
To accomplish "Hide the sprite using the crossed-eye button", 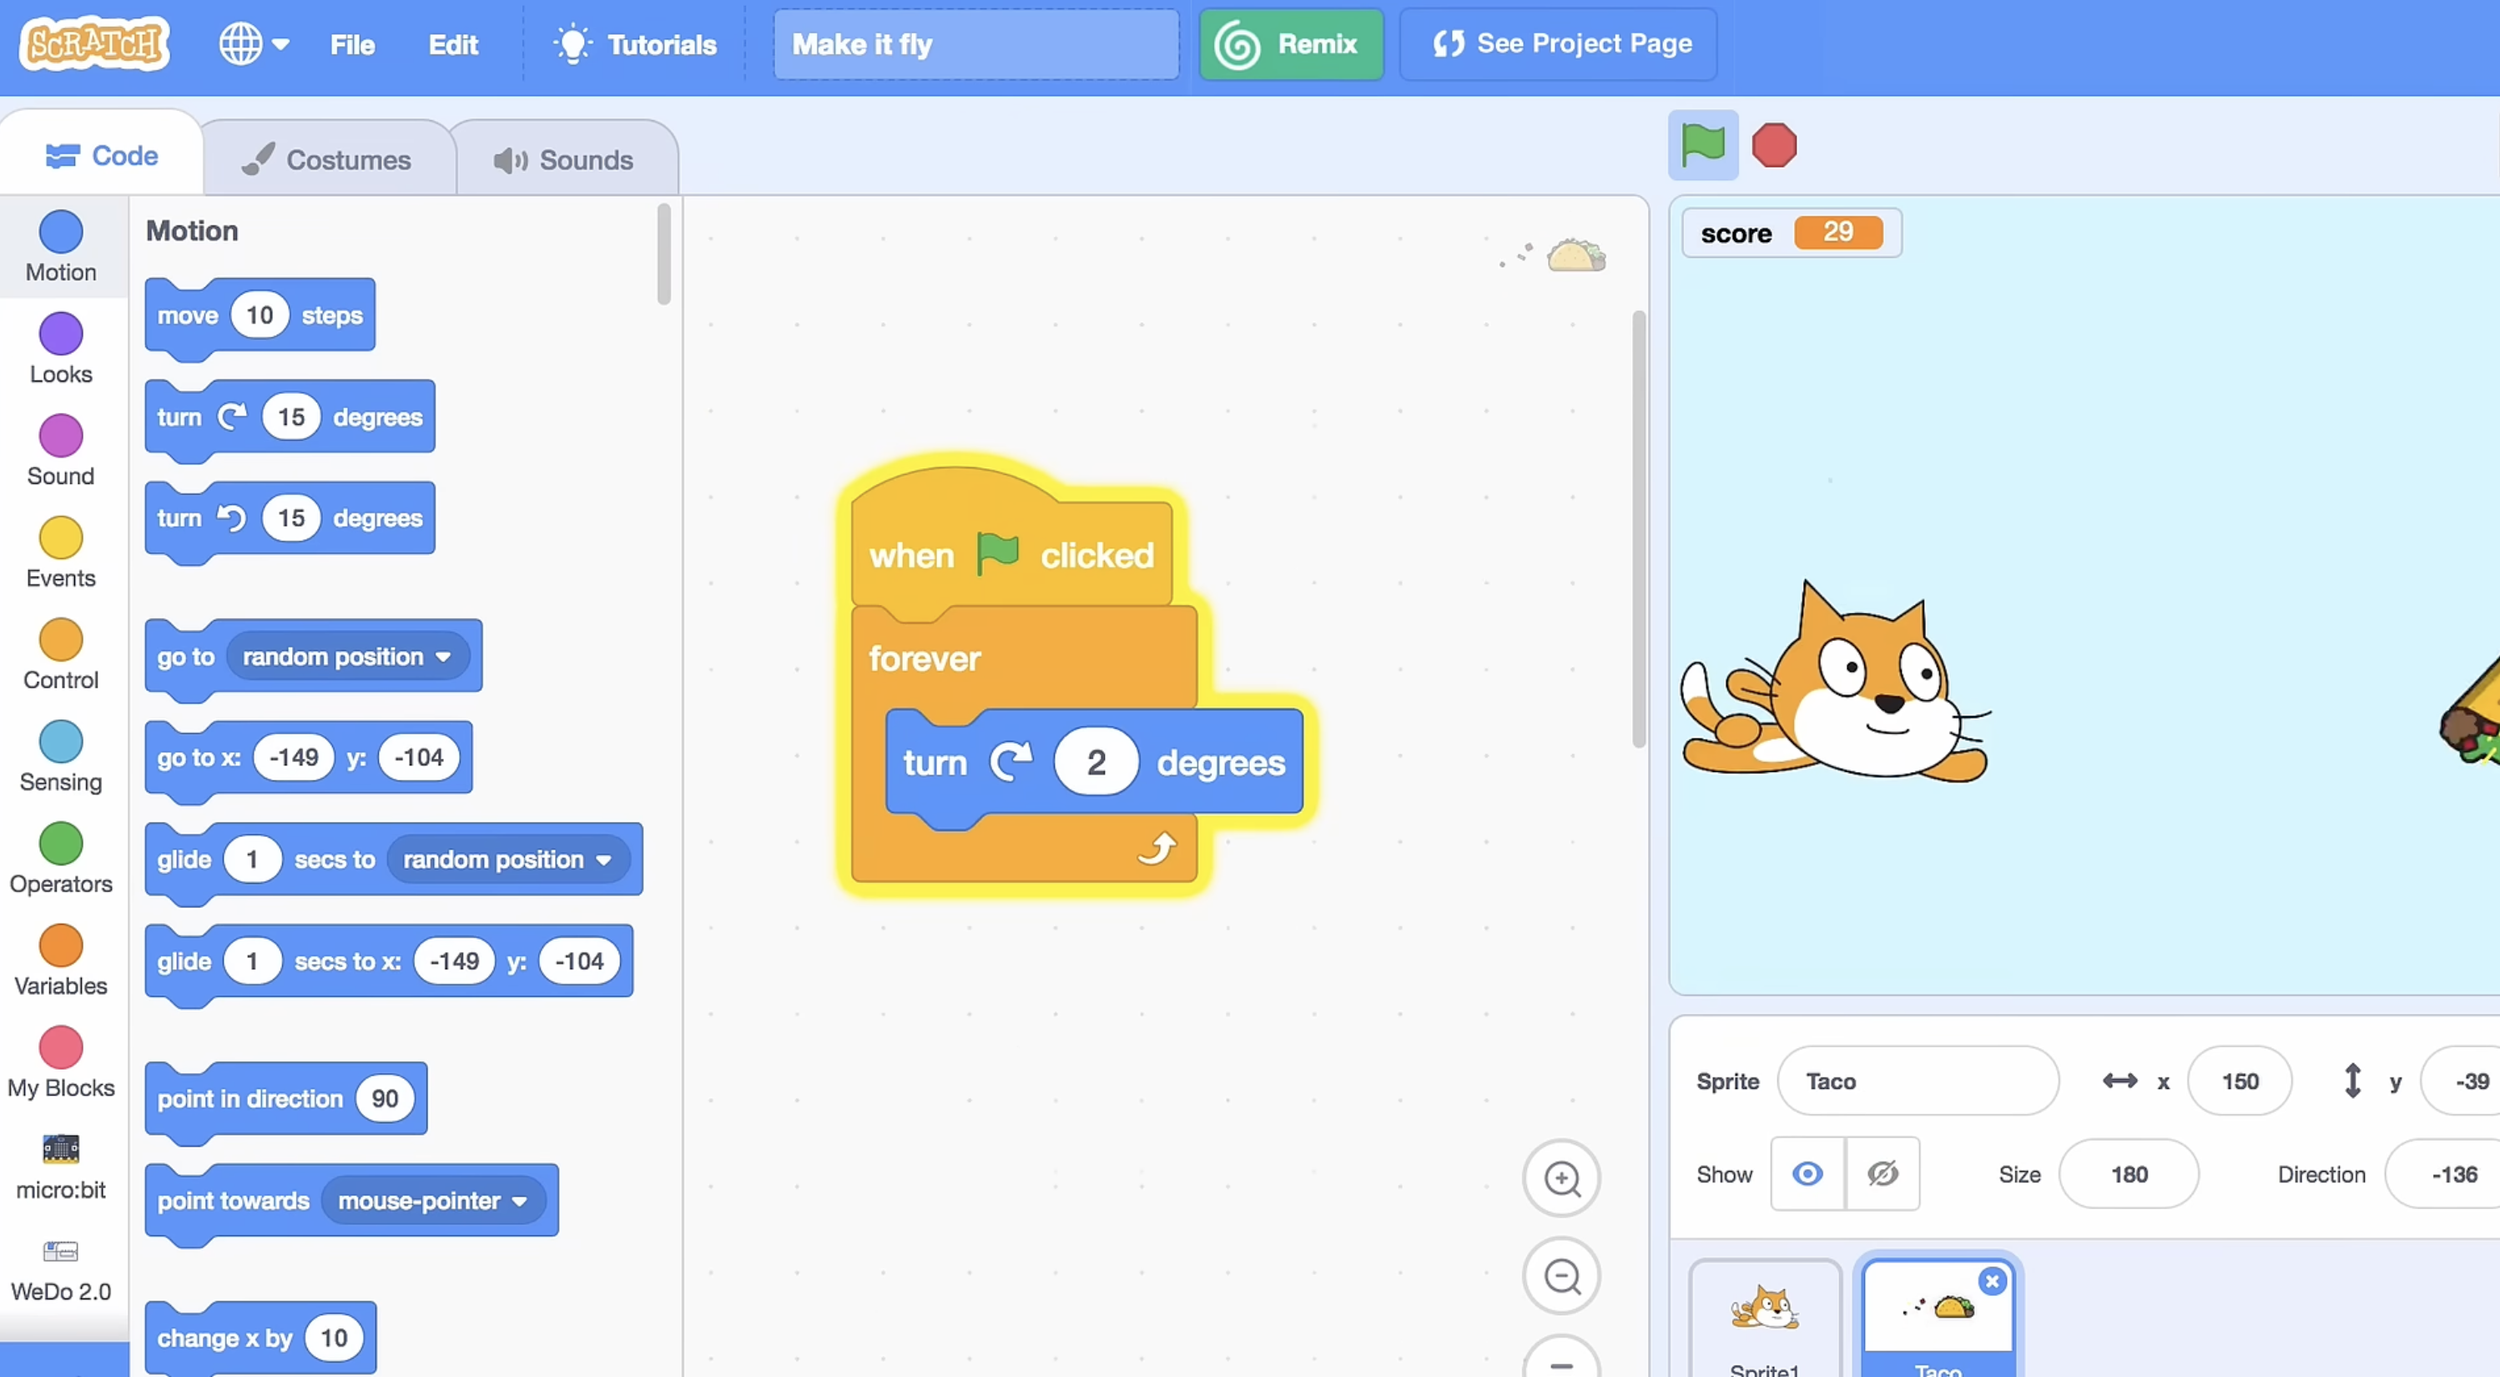I will tap(1882, 1173).
